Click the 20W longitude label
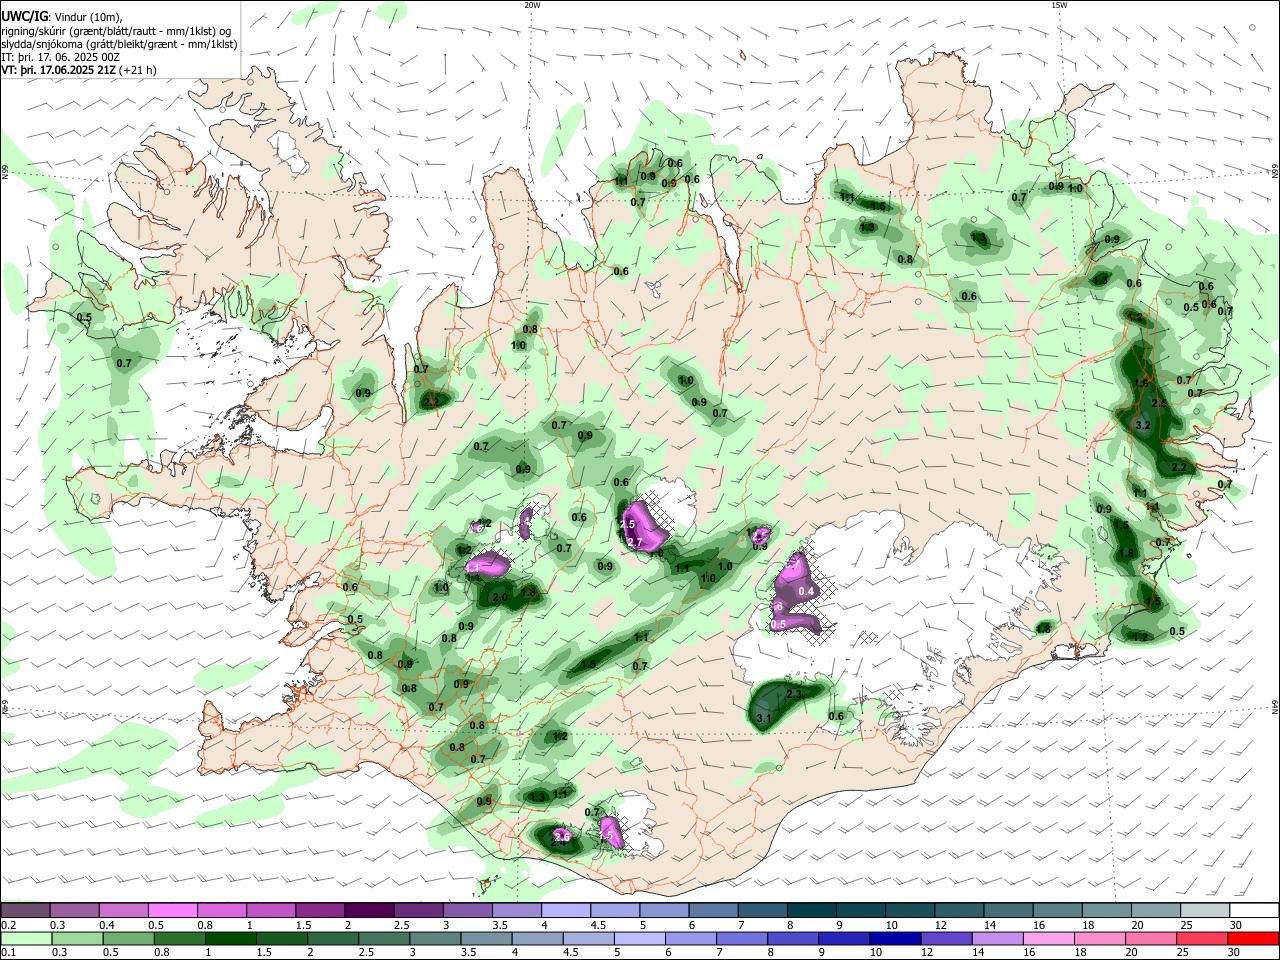Screen dimensions: 1280x960 point(532,5)
